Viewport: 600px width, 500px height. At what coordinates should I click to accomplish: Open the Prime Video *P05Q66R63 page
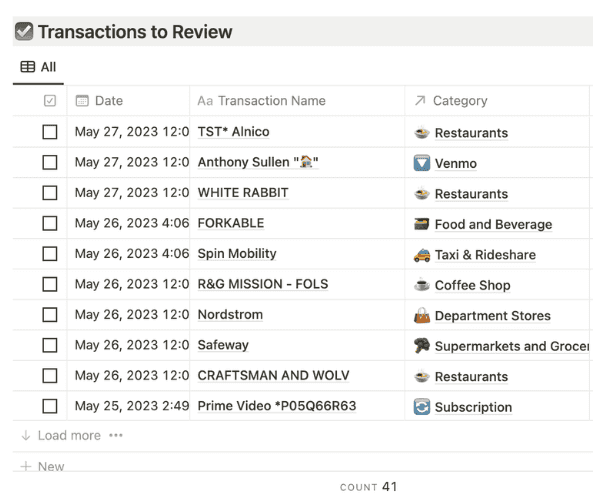(x=277, y=406)
